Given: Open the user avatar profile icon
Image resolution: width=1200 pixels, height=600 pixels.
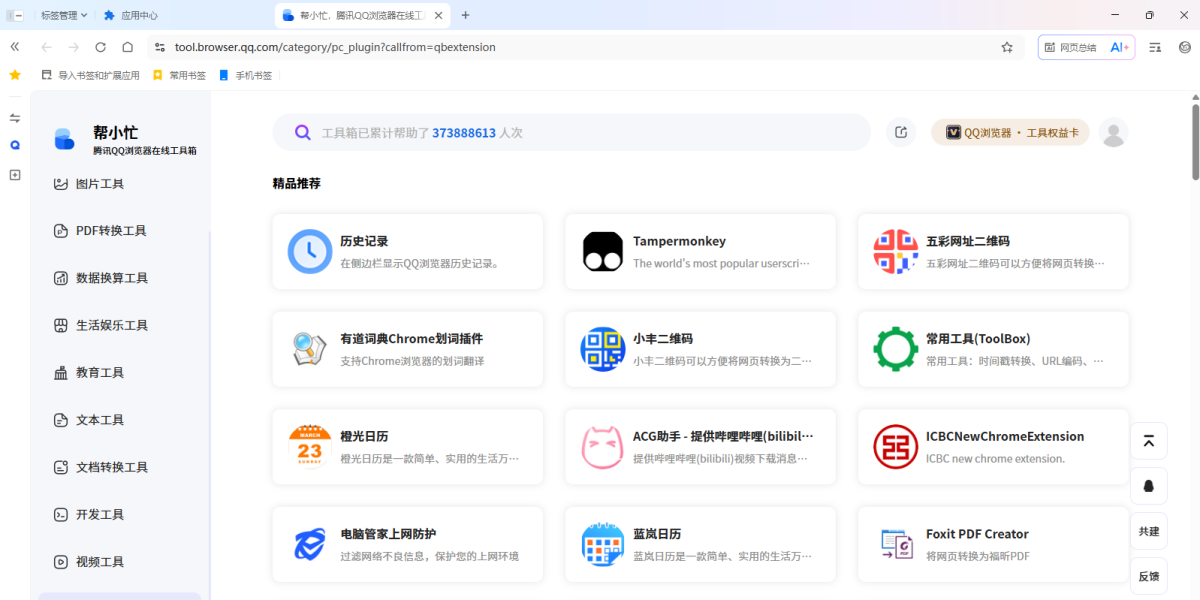Looking at the screenshot, I should pos(1113,132).
